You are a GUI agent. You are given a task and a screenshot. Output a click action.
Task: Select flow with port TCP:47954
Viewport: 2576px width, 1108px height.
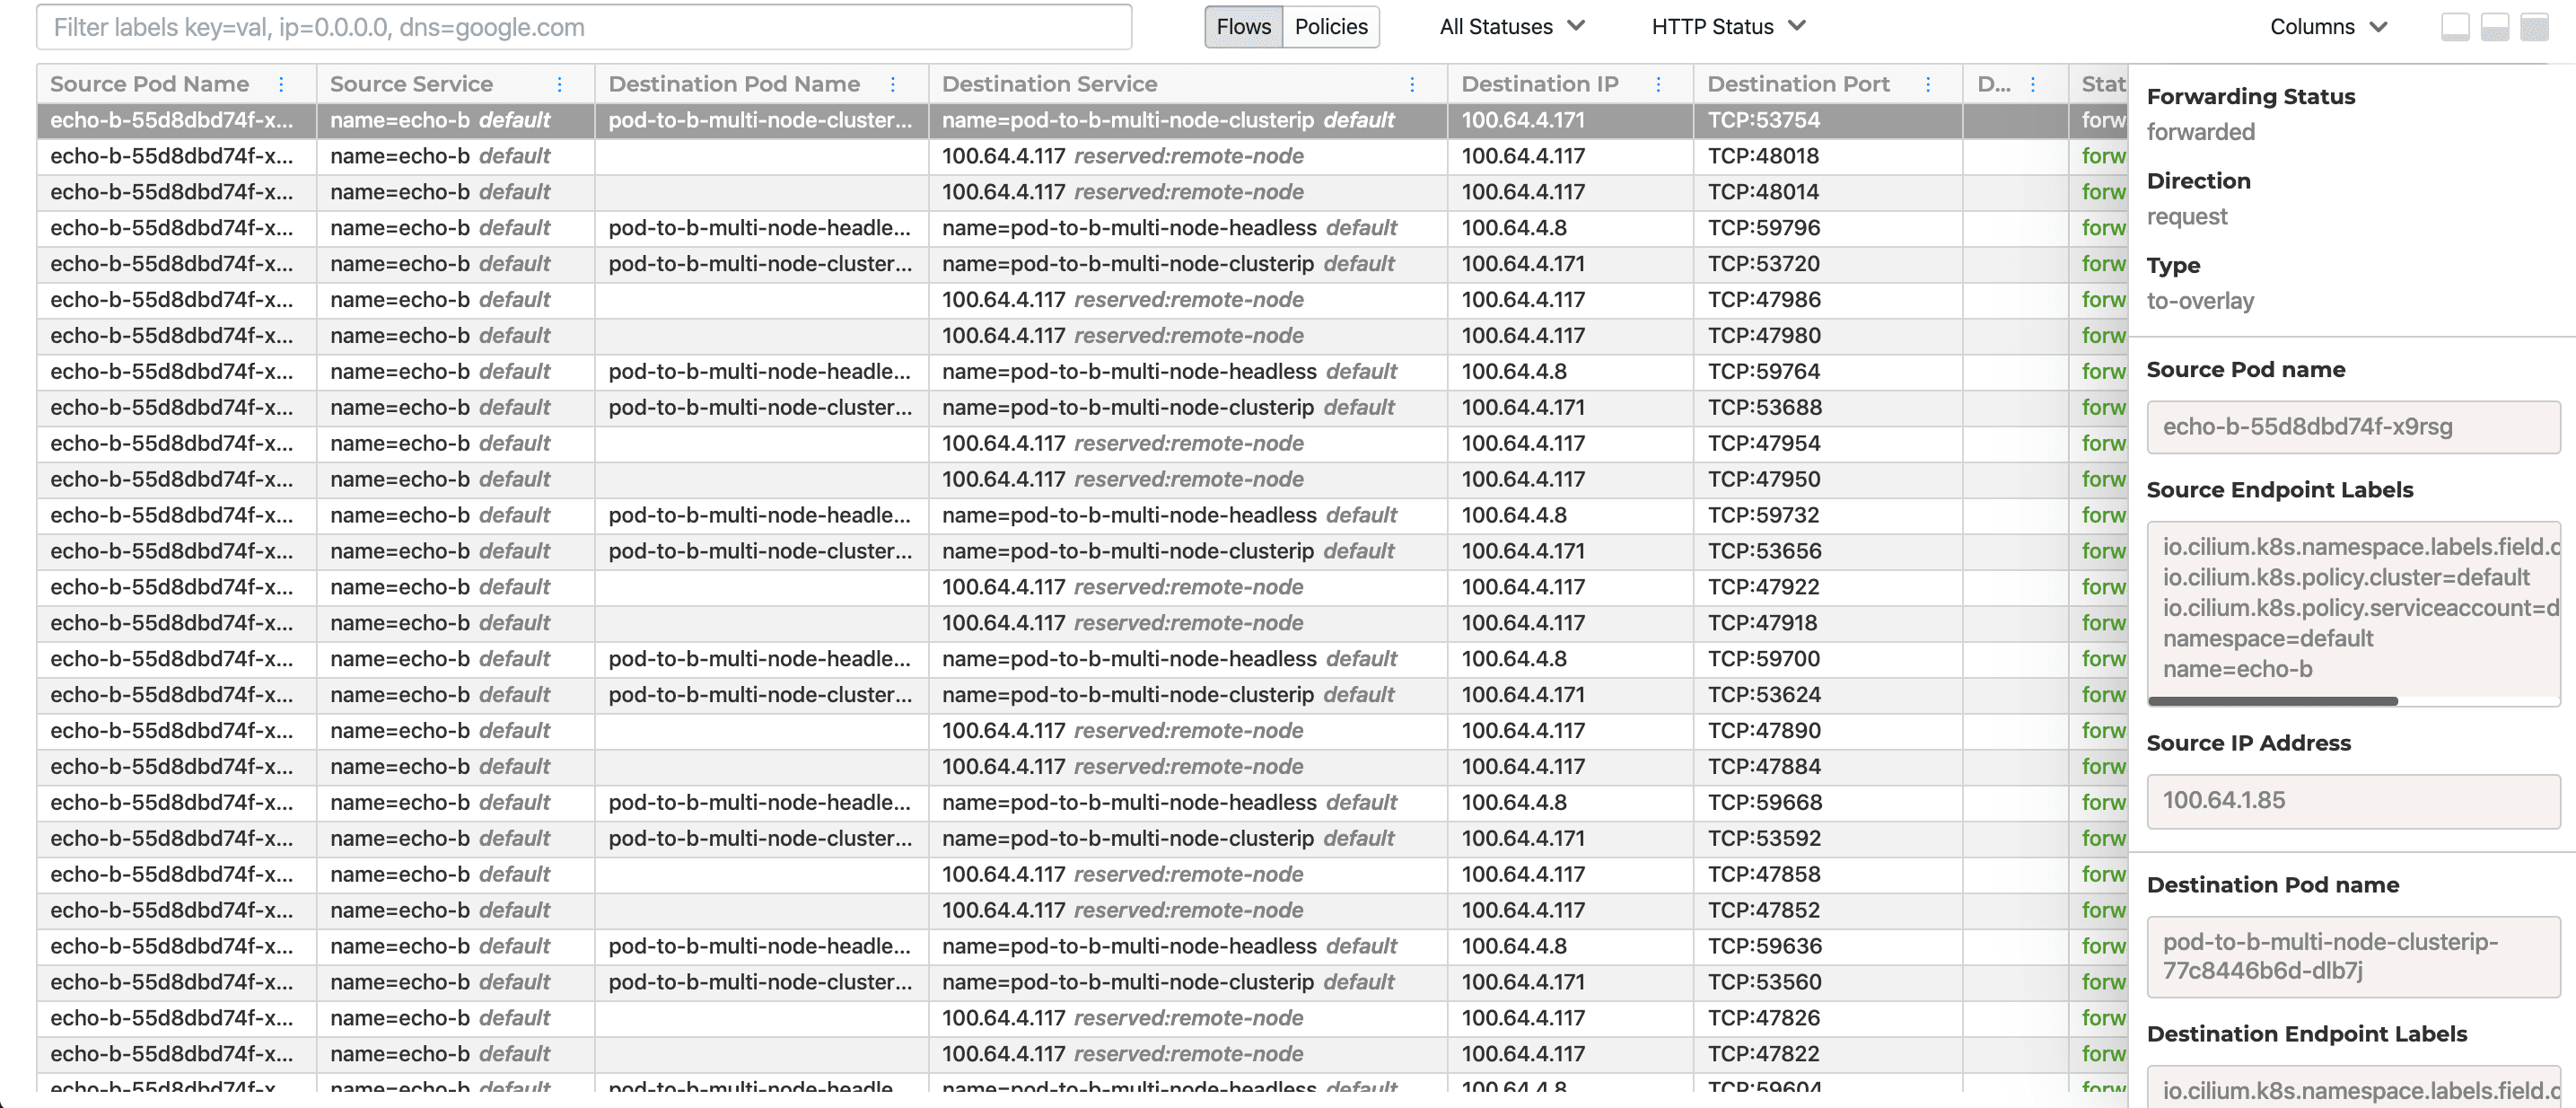click(x=1082, y=444)
